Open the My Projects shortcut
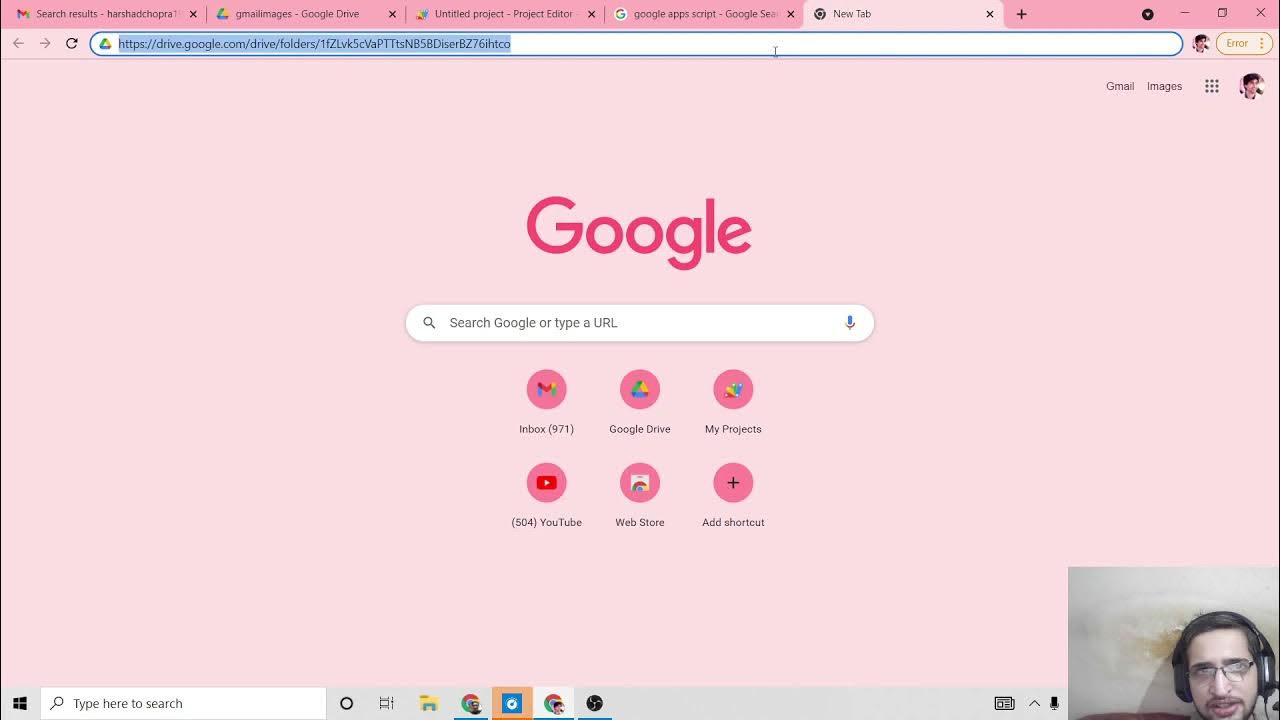 coord(733,390)
